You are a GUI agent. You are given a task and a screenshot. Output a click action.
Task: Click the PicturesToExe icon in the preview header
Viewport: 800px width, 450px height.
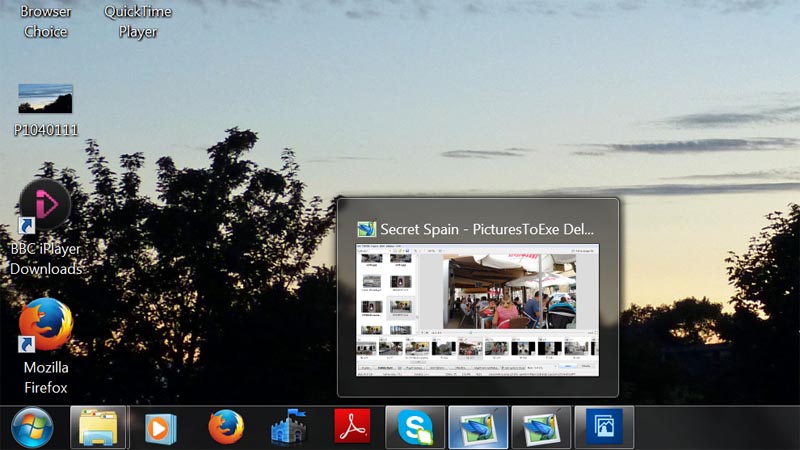[367, 229]
